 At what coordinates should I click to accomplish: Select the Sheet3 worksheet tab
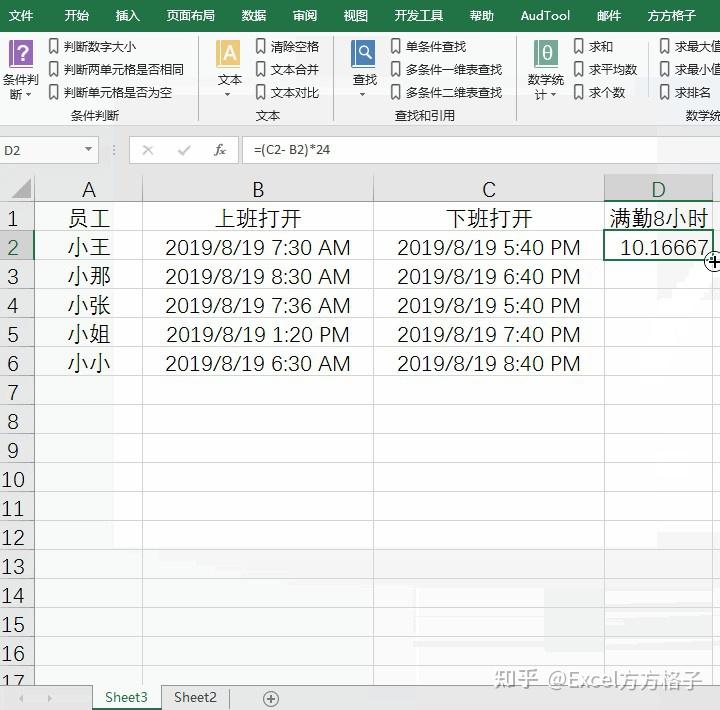point(126,697)
